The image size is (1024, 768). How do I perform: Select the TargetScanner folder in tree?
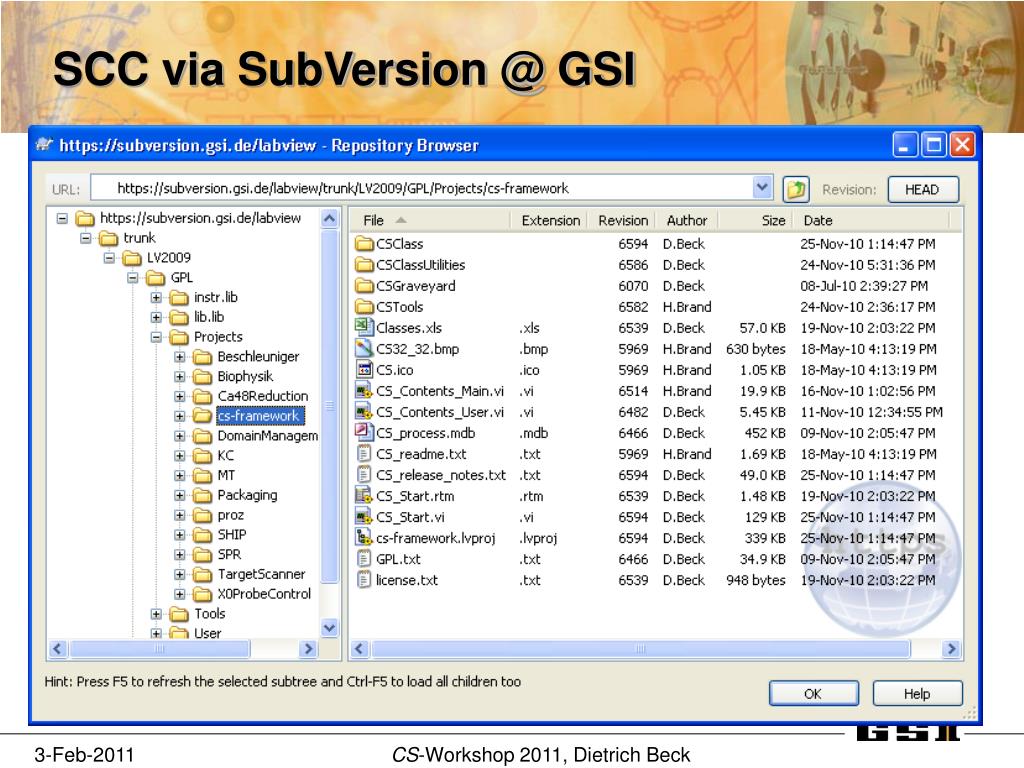(x=261, y=574)
